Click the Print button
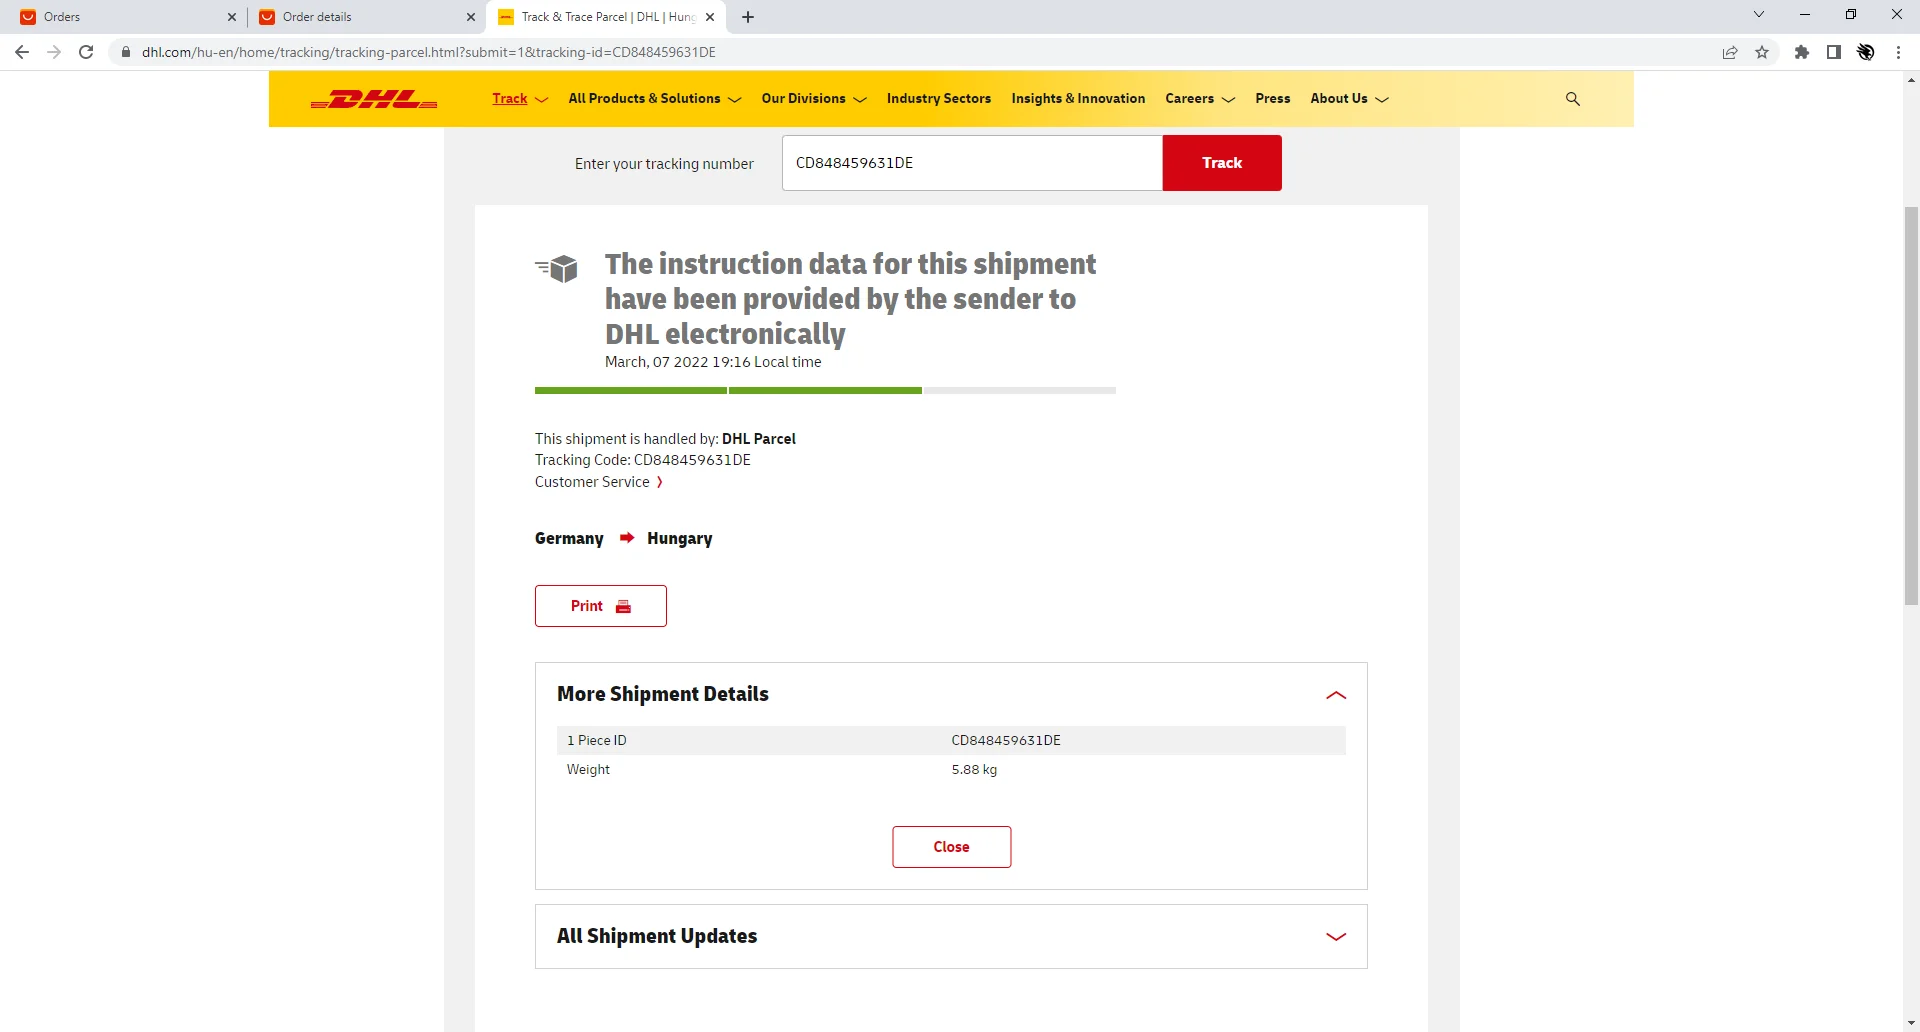 tap(601, 606)
